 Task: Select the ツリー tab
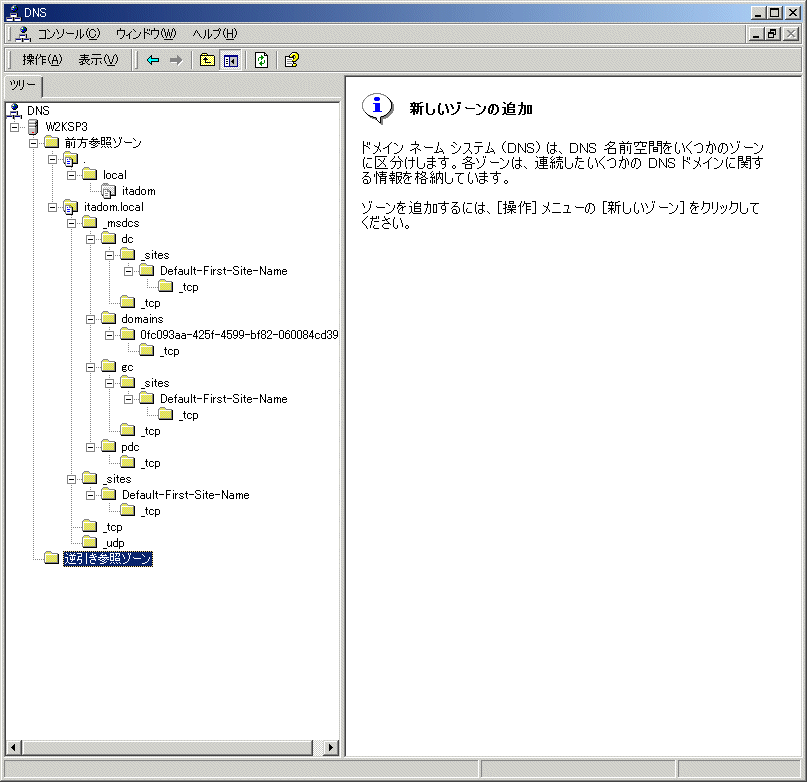(x=23, y=85)
